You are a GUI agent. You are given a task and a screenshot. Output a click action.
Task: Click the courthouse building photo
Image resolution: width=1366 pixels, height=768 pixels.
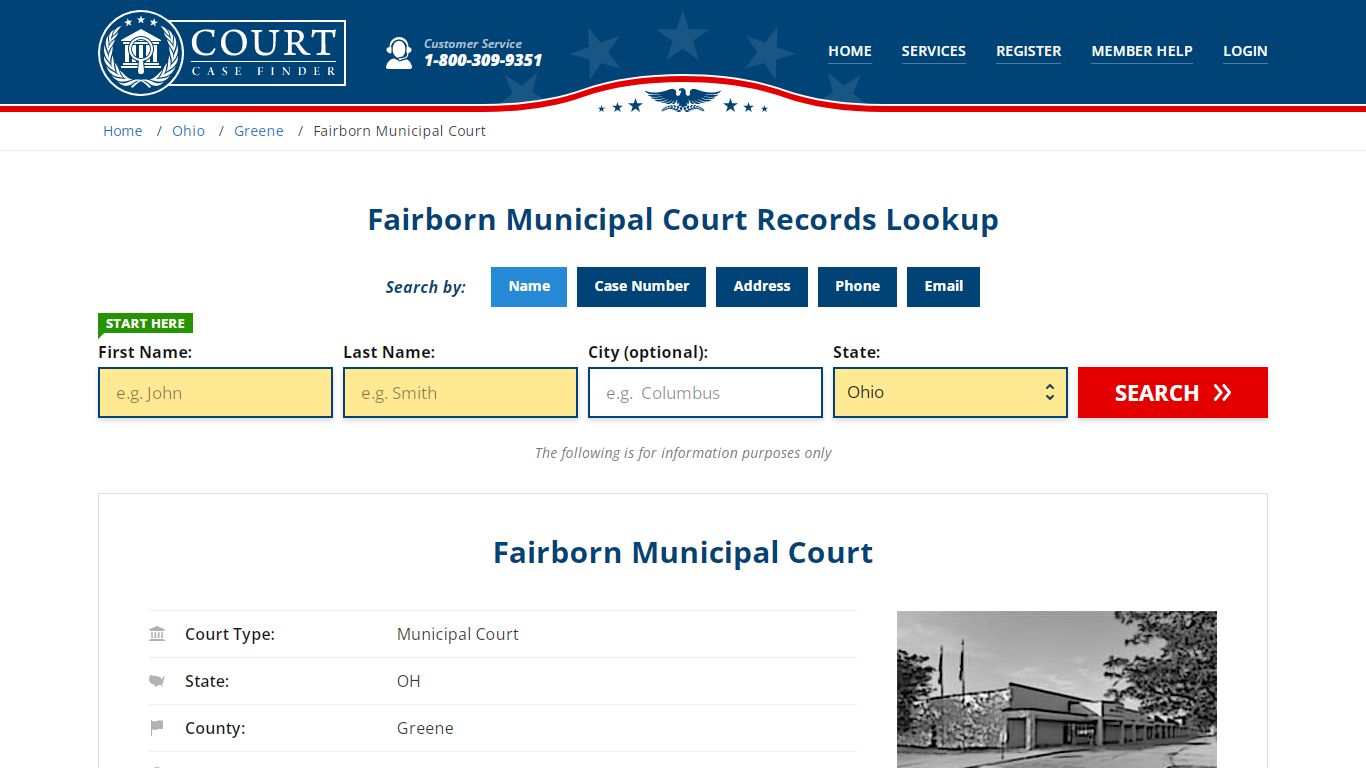coord(1057,690)
